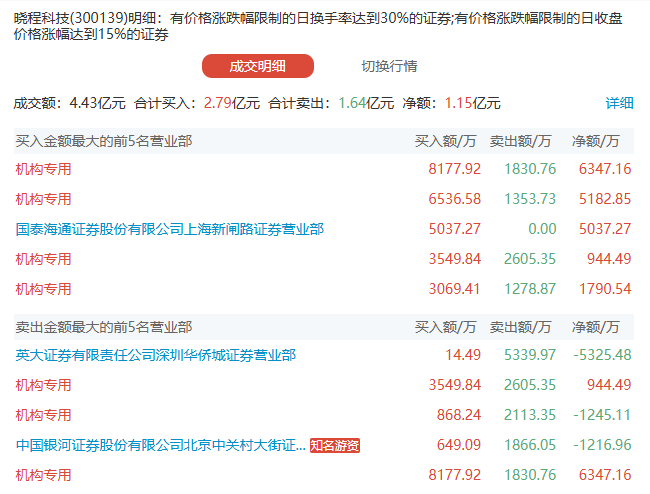Image resolution: width=650 pixels, height=494 pixels.
Task: Click the buy amount 649.09
Action: (x=458, y=445)
